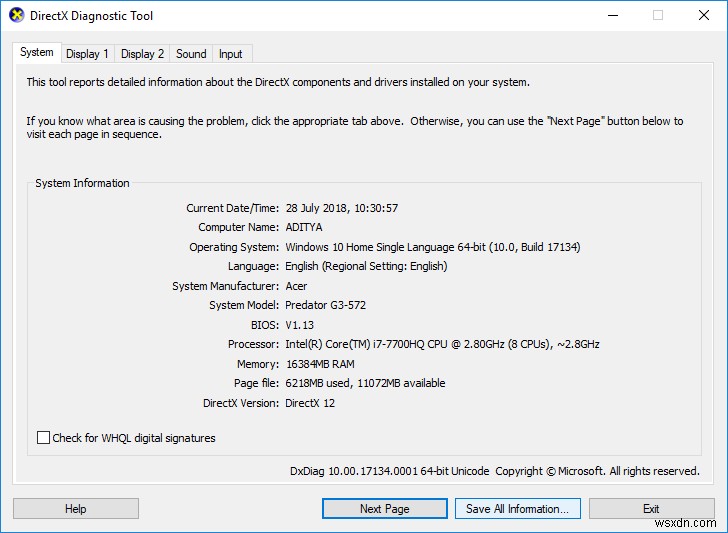The image size is (728, 533).
Task: Click the Operating System value line
Action: (432, 247)
